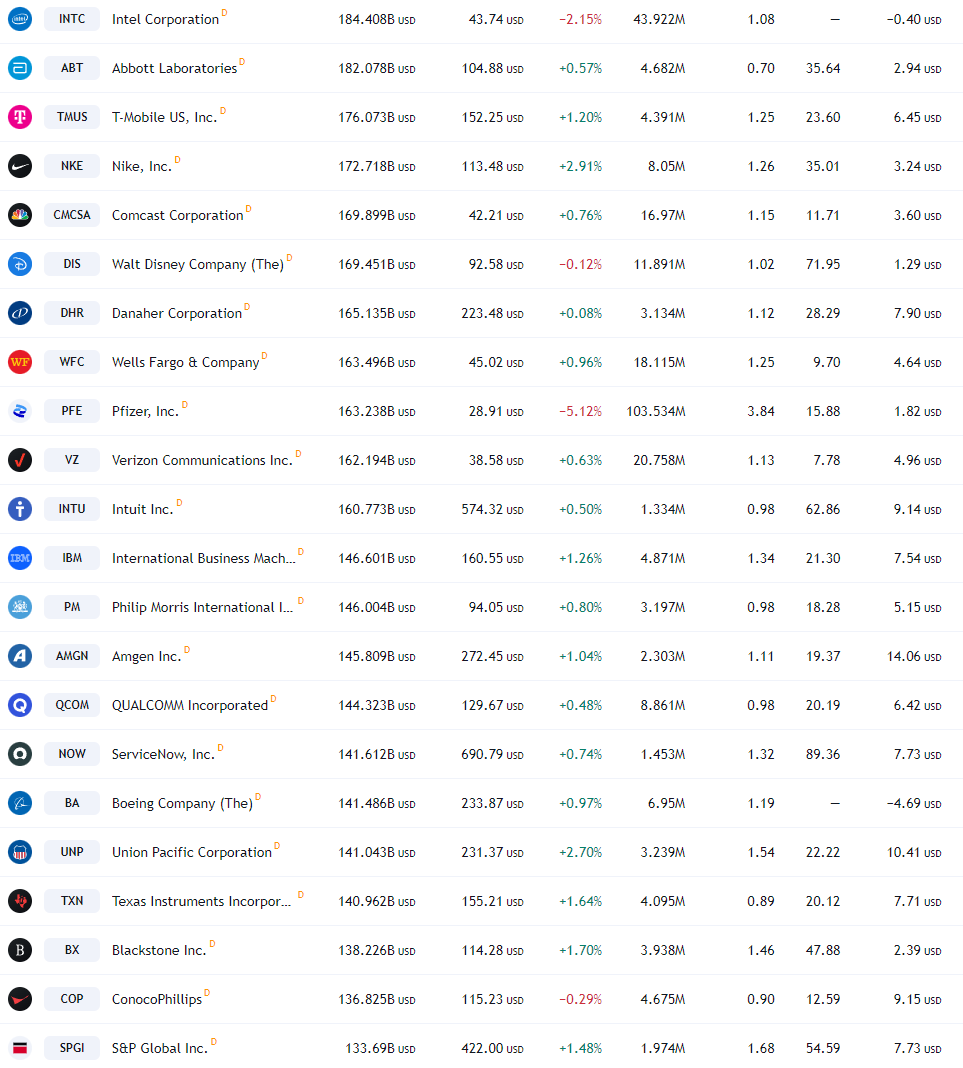The height and width of the screenshot is (1068, 963).
Task: Click Texas Instruments price 155.21 USD
Action: 492,902
